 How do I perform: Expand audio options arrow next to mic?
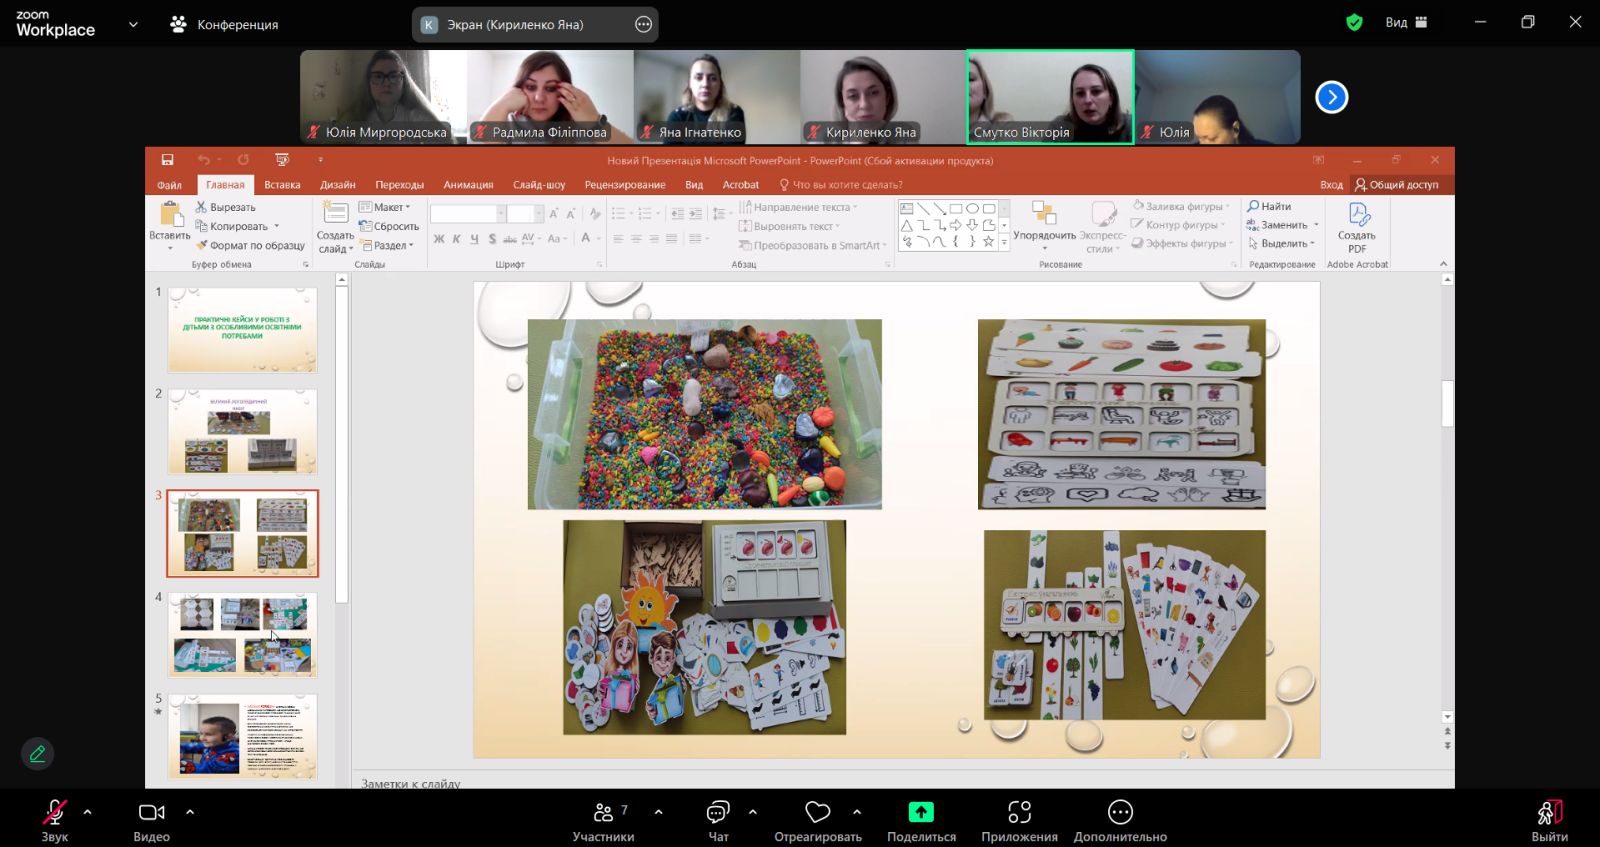tap(88, 812)
